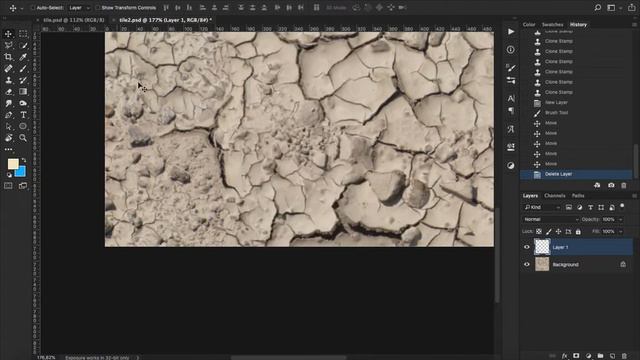This screenshot has width=640, height=360.
Task: Switch to the Swatches tab
Action: coord(552,24)
